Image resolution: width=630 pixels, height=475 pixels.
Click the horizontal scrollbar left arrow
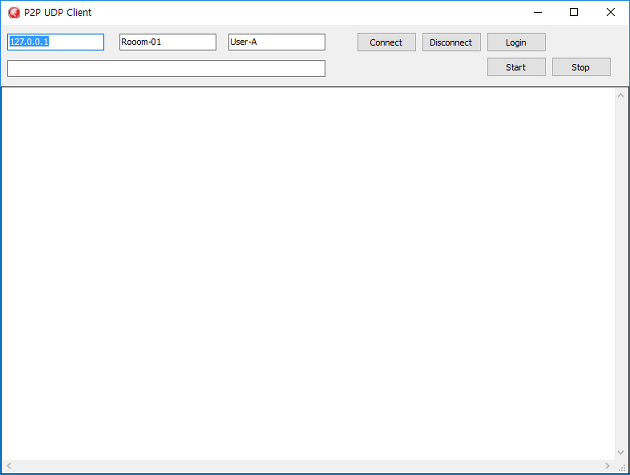point(8,466)
